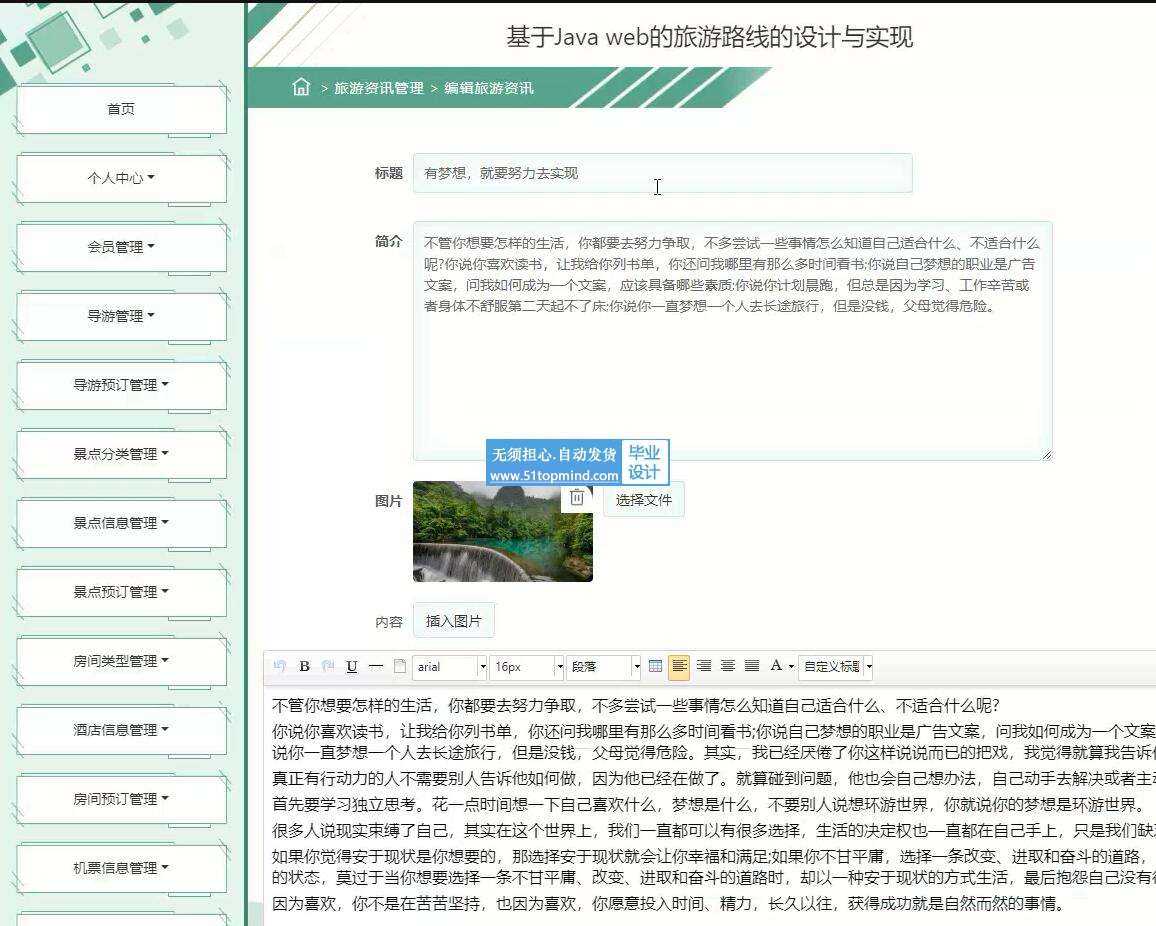This screenshot has height=926, width=1156.
Task: Click the editor line starting '首先要学习独立思考'
Action: pos(708,804)
